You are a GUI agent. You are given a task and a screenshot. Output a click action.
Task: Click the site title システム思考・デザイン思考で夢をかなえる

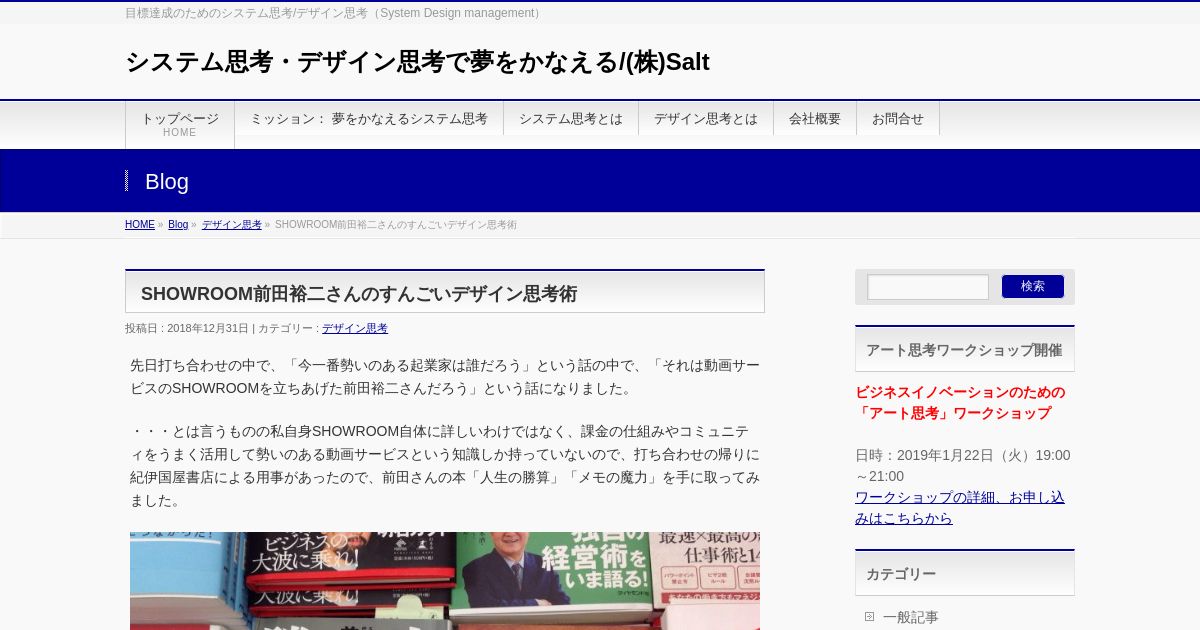point(417,62)
